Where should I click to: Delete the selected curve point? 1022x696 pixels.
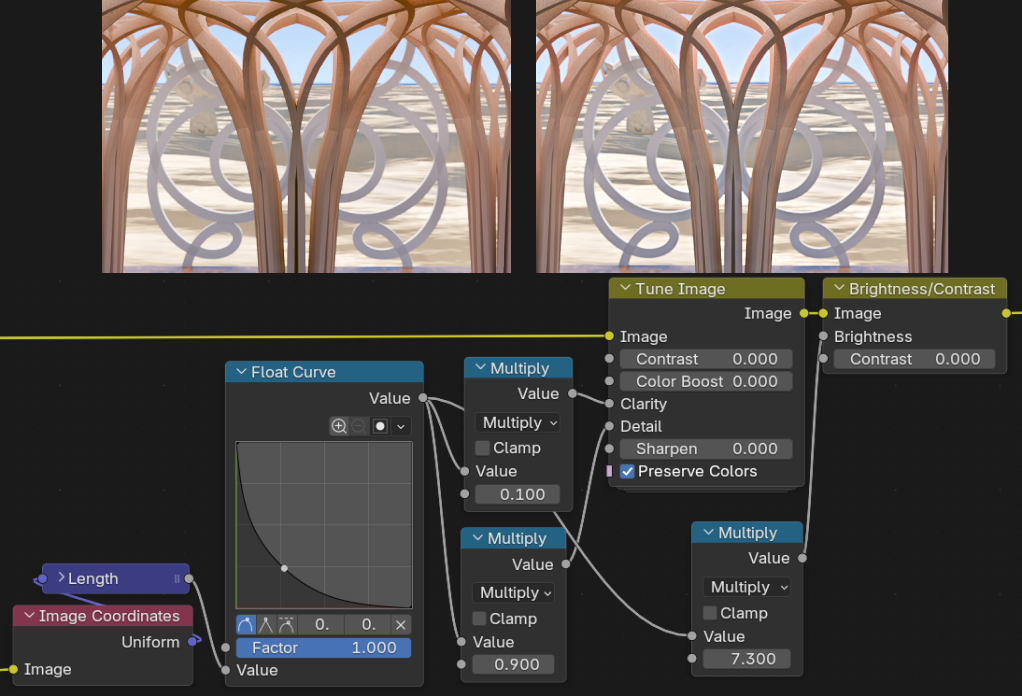(x=400, y=624)
